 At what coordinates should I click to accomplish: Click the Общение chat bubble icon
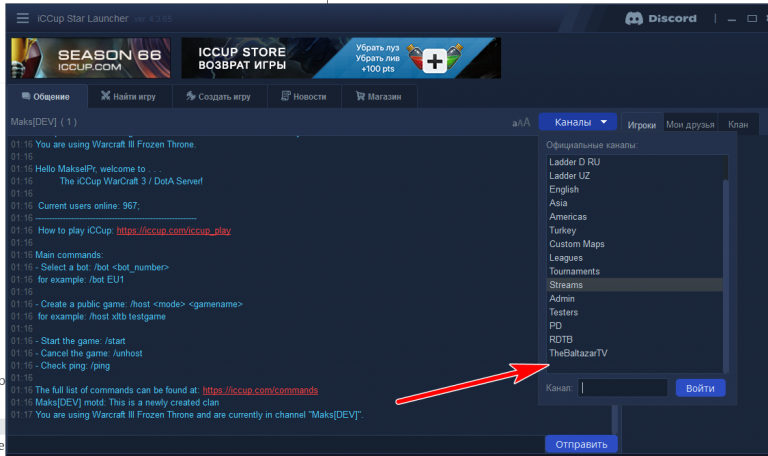[x=26, y=96]
